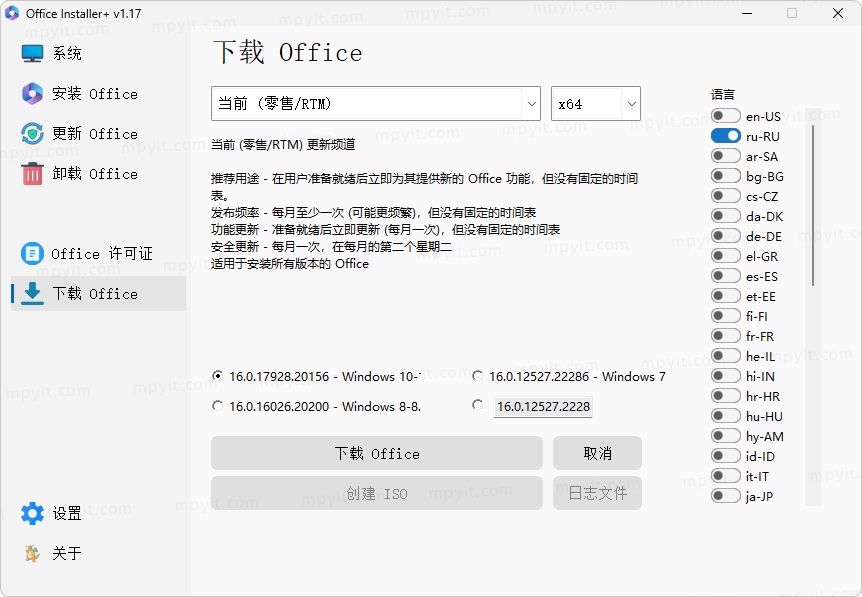This screenshot has width=862, height=597.
Task: Toggle the bg-BG language switch
Action: (x=726, y=176)
